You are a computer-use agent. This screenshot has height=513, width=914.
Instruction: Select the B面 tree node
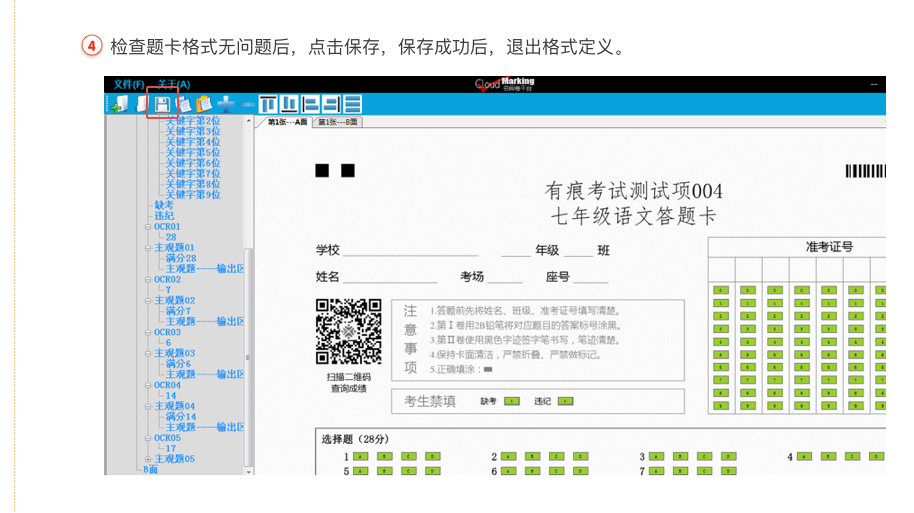coord(150,469)
